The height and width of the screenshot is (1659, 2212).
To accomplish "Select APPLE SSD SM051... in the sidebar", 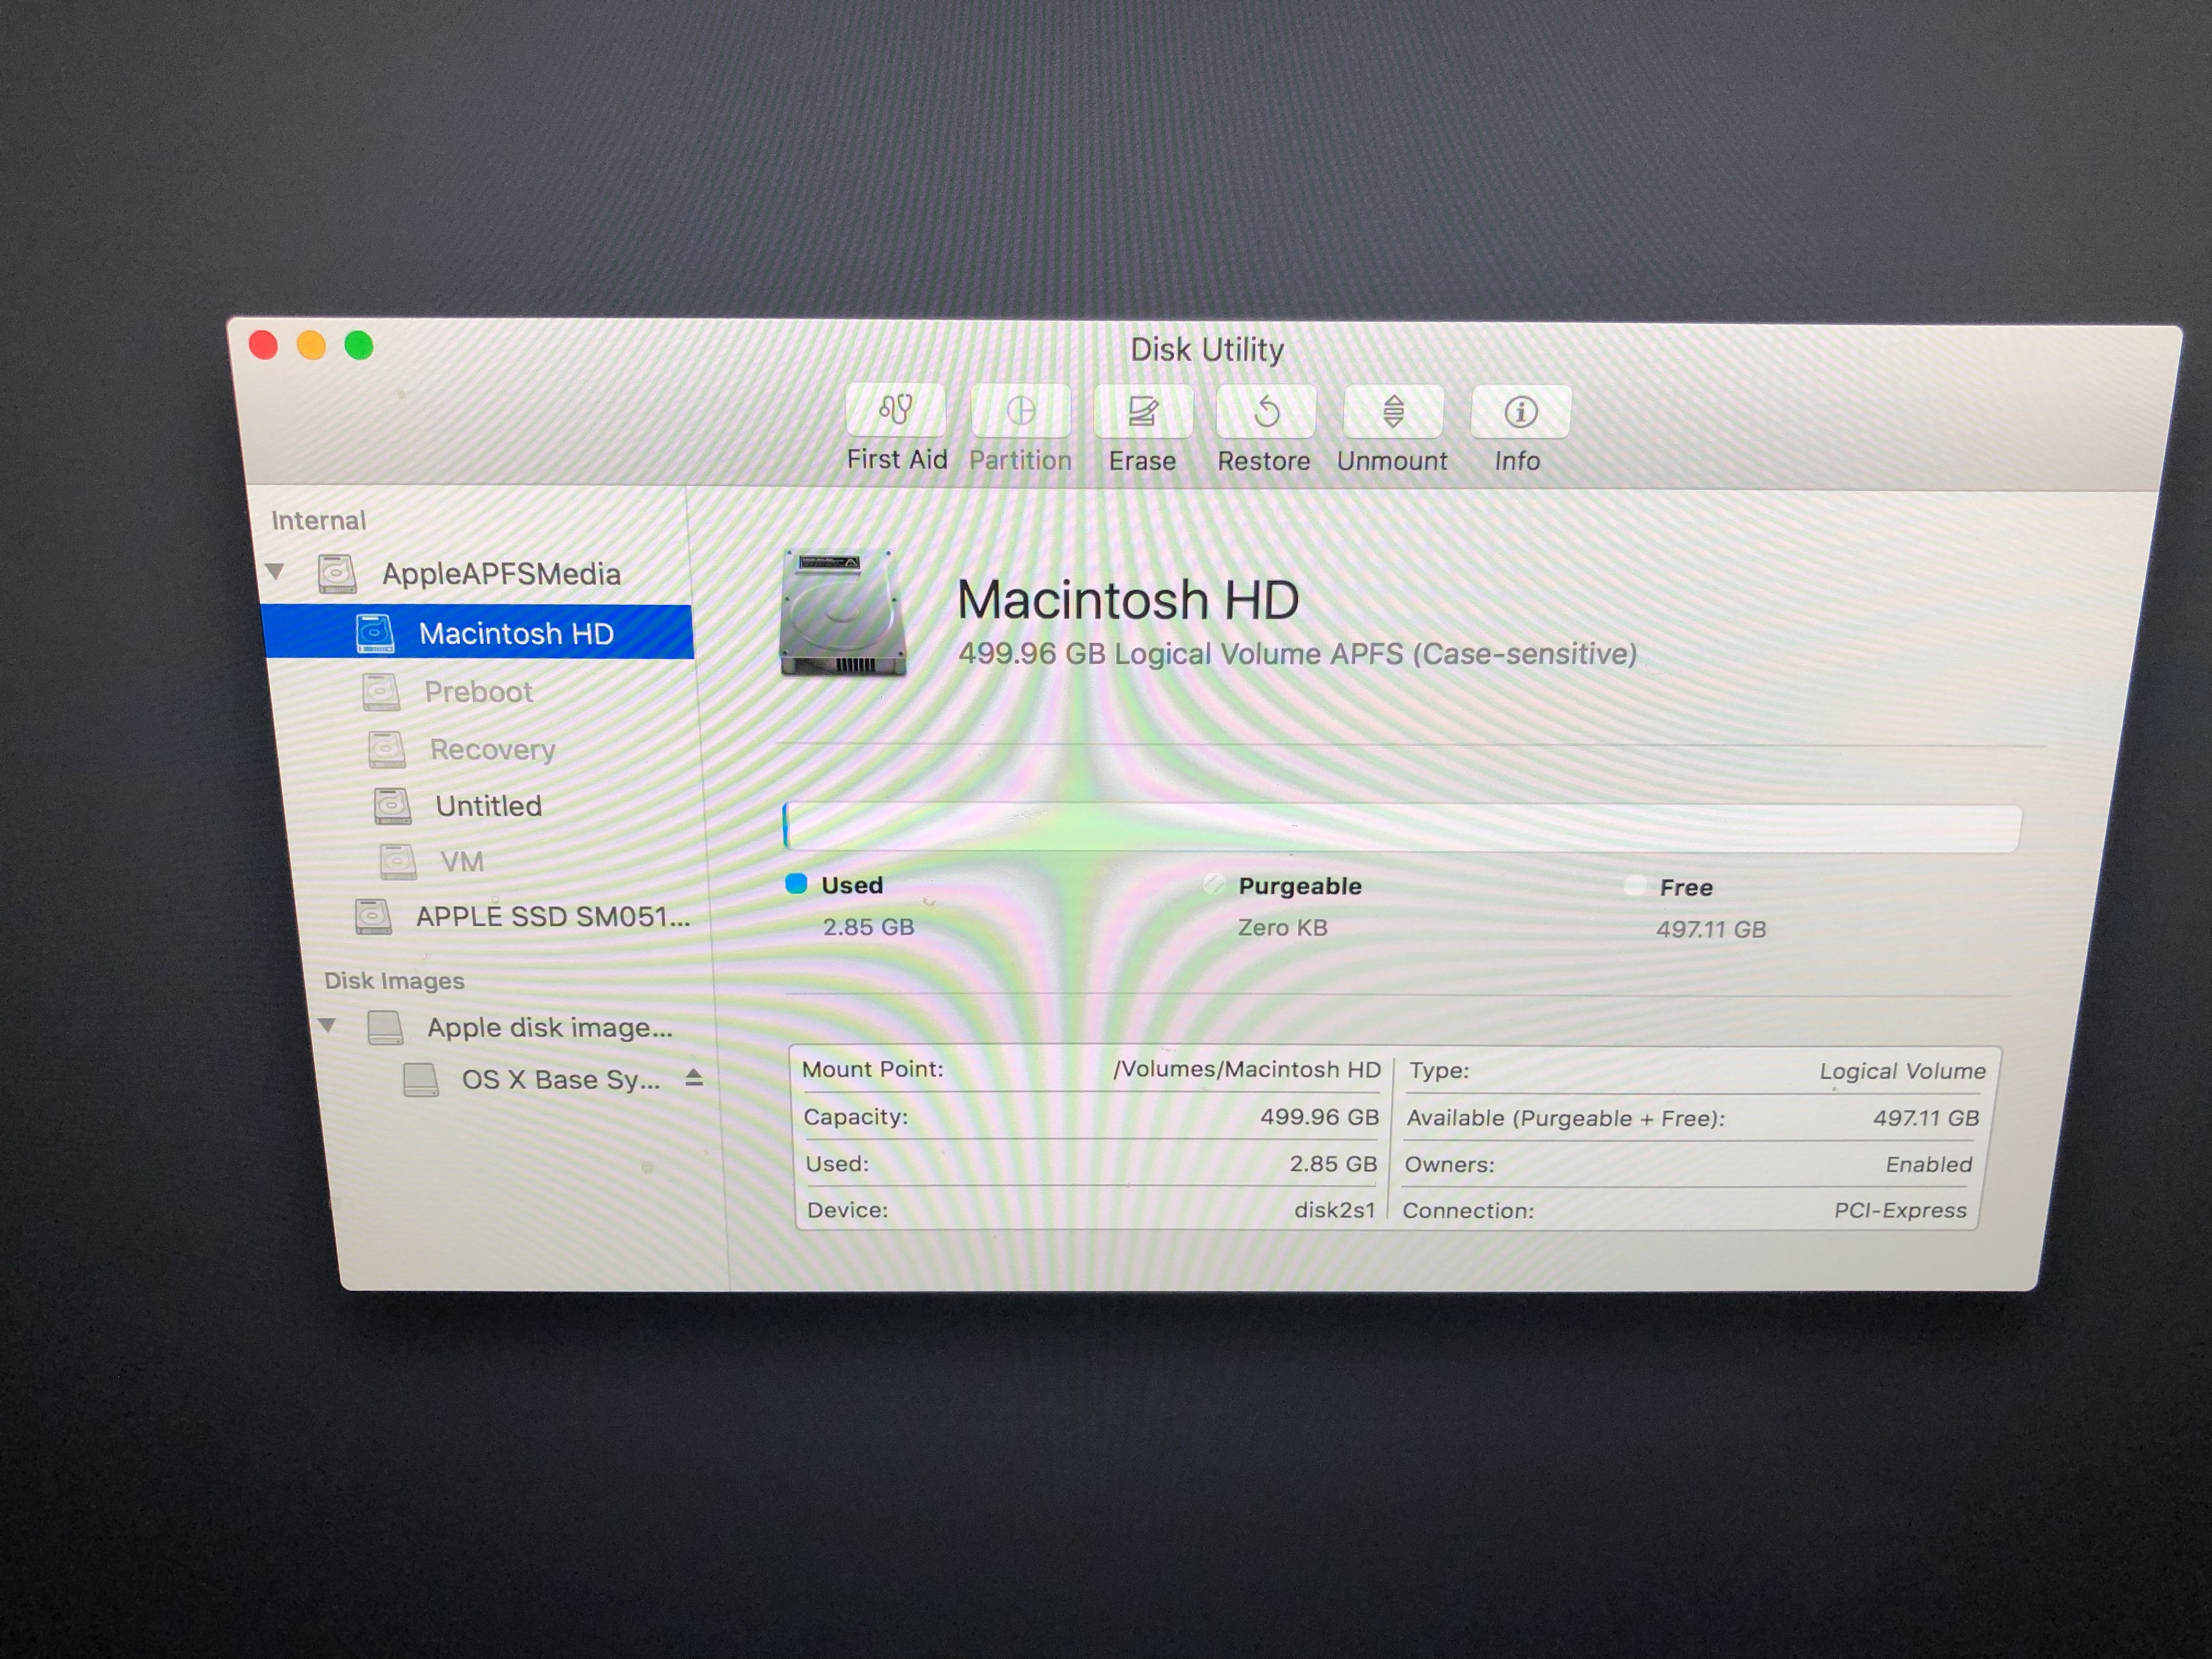I will [x=500, y=916].
